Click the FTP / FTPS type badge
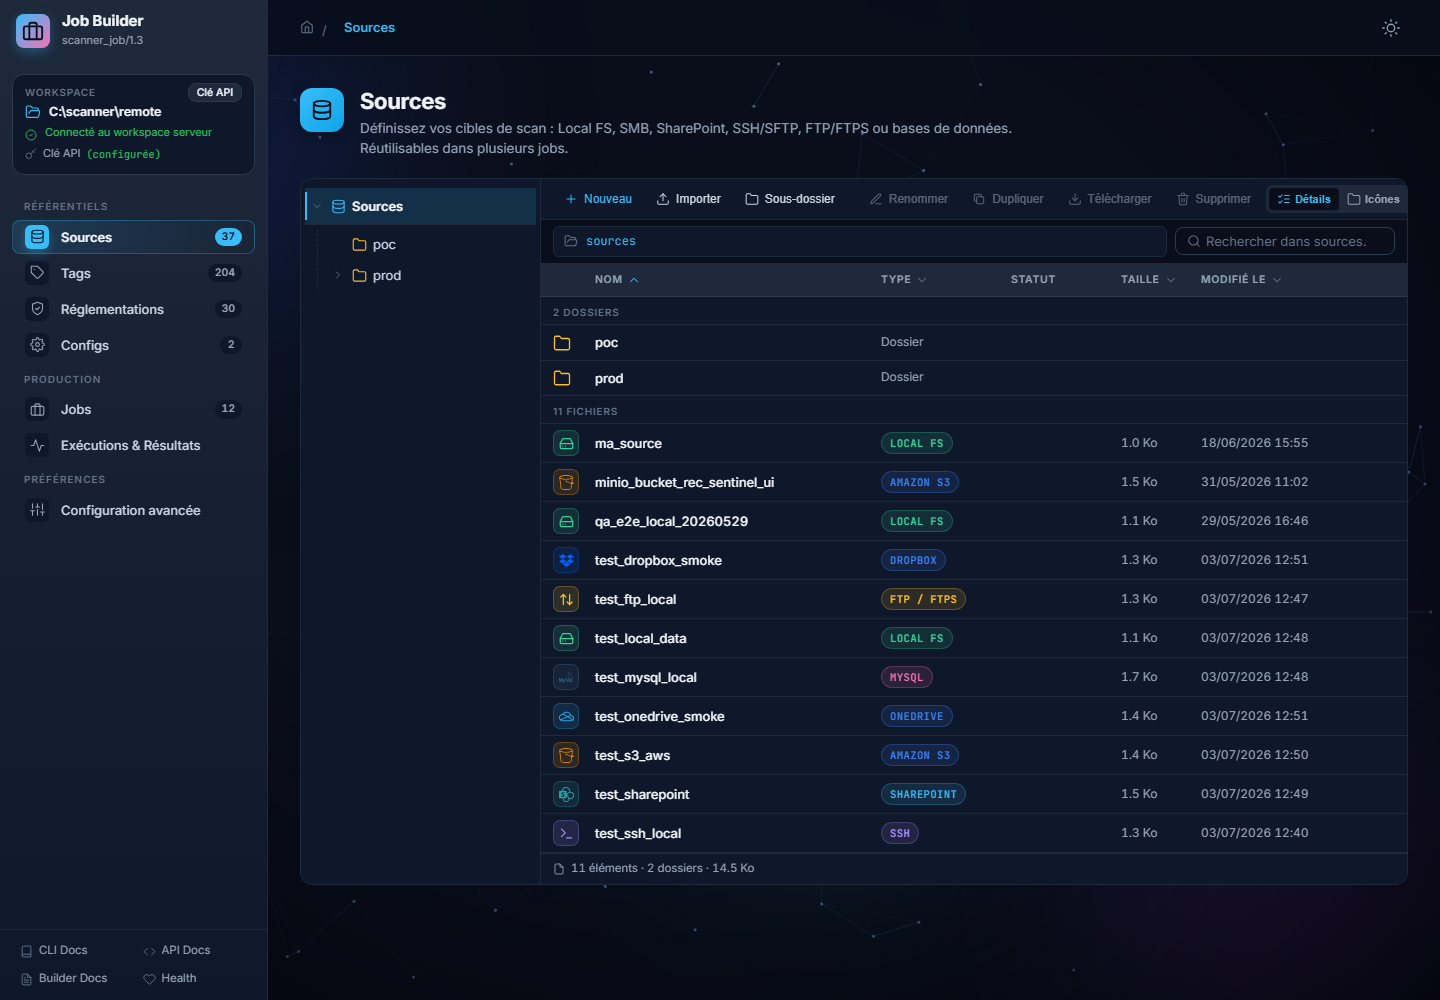 tap(923, 599)
